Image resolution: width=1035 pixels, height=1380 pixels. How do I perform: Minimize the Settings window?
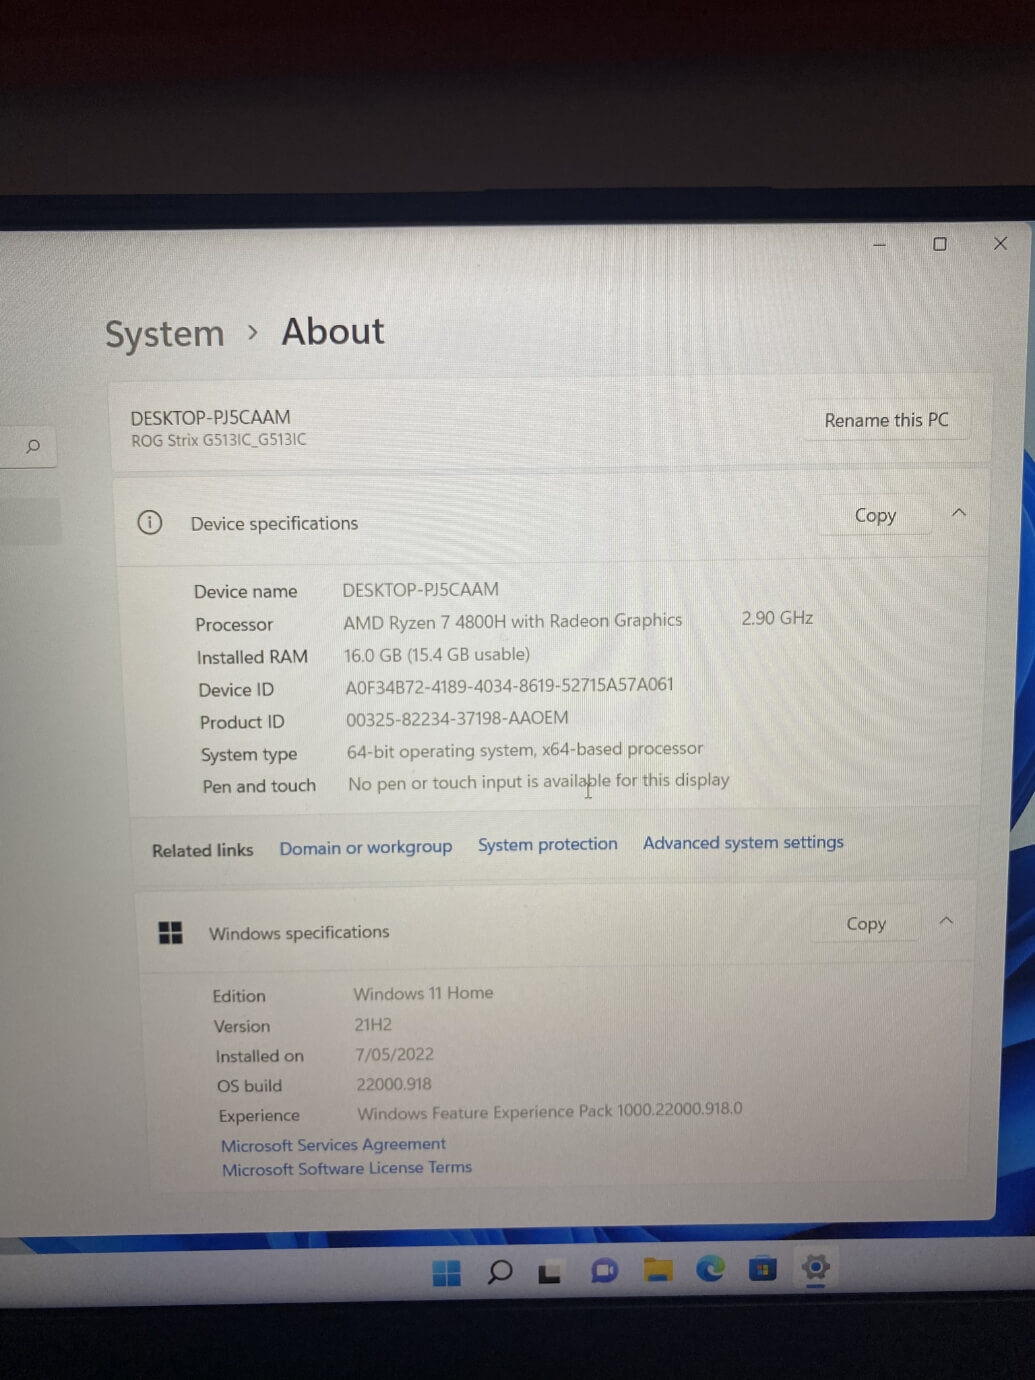[879, 244]
